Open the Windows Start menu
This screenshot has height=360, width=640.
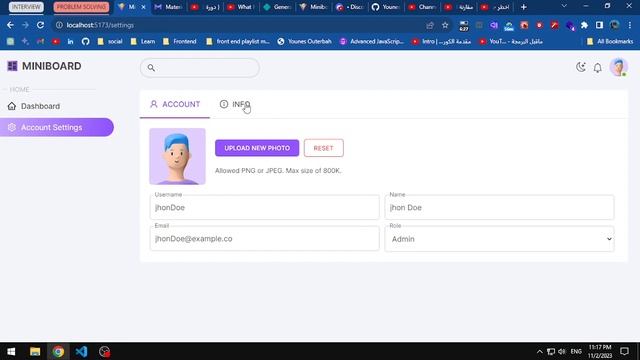(11, 351)
